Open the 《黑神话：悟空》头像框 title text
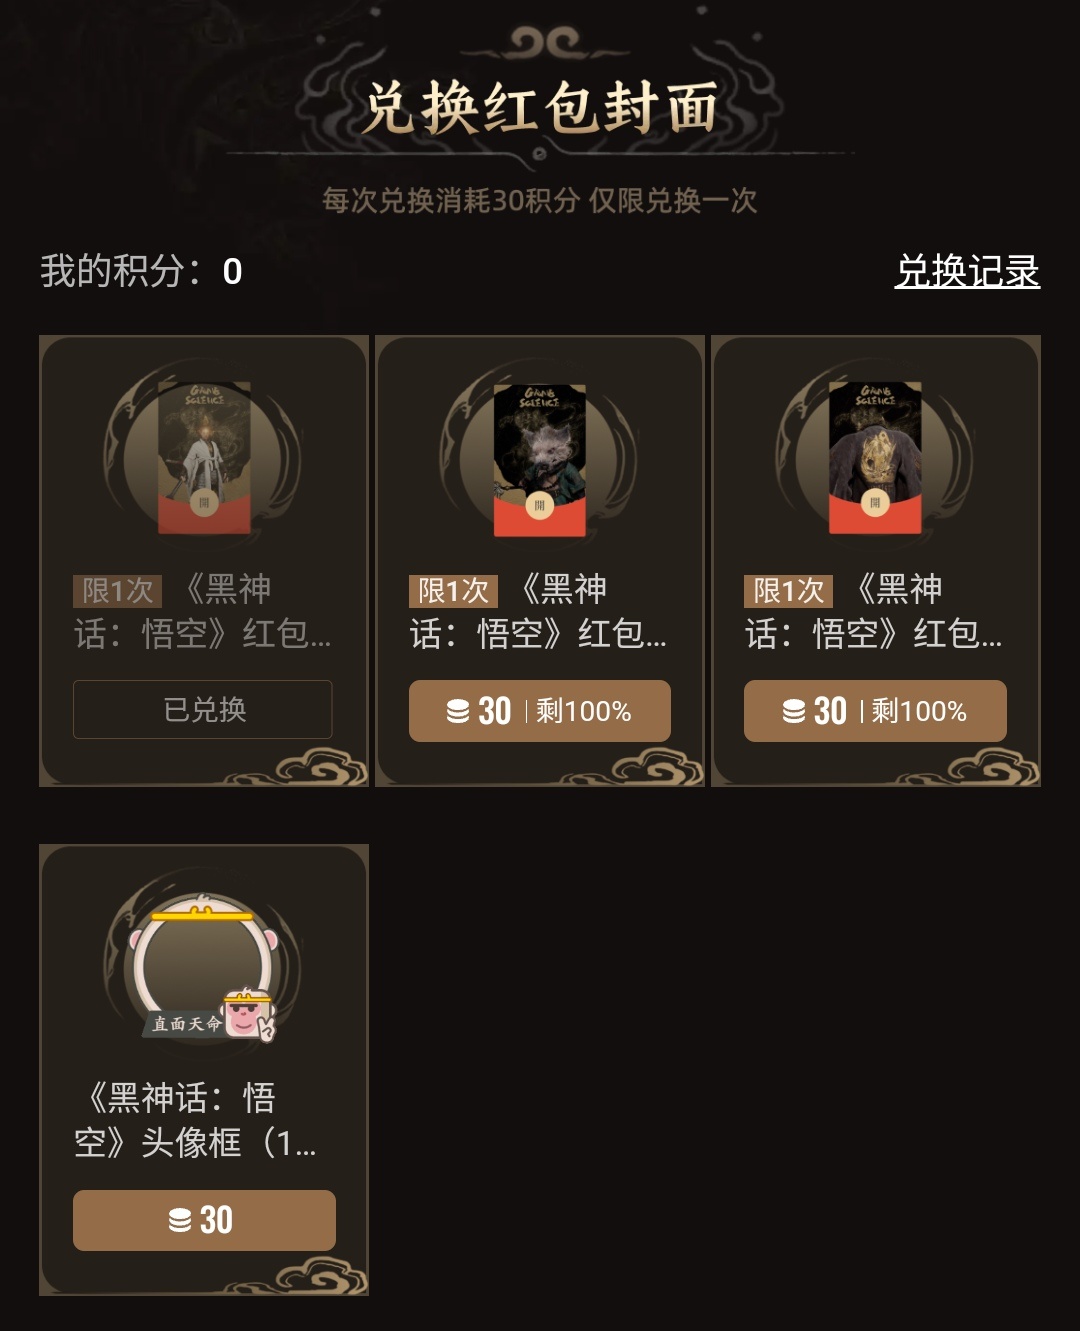Screen dimensions: 1080x1331 point(197,1120)
